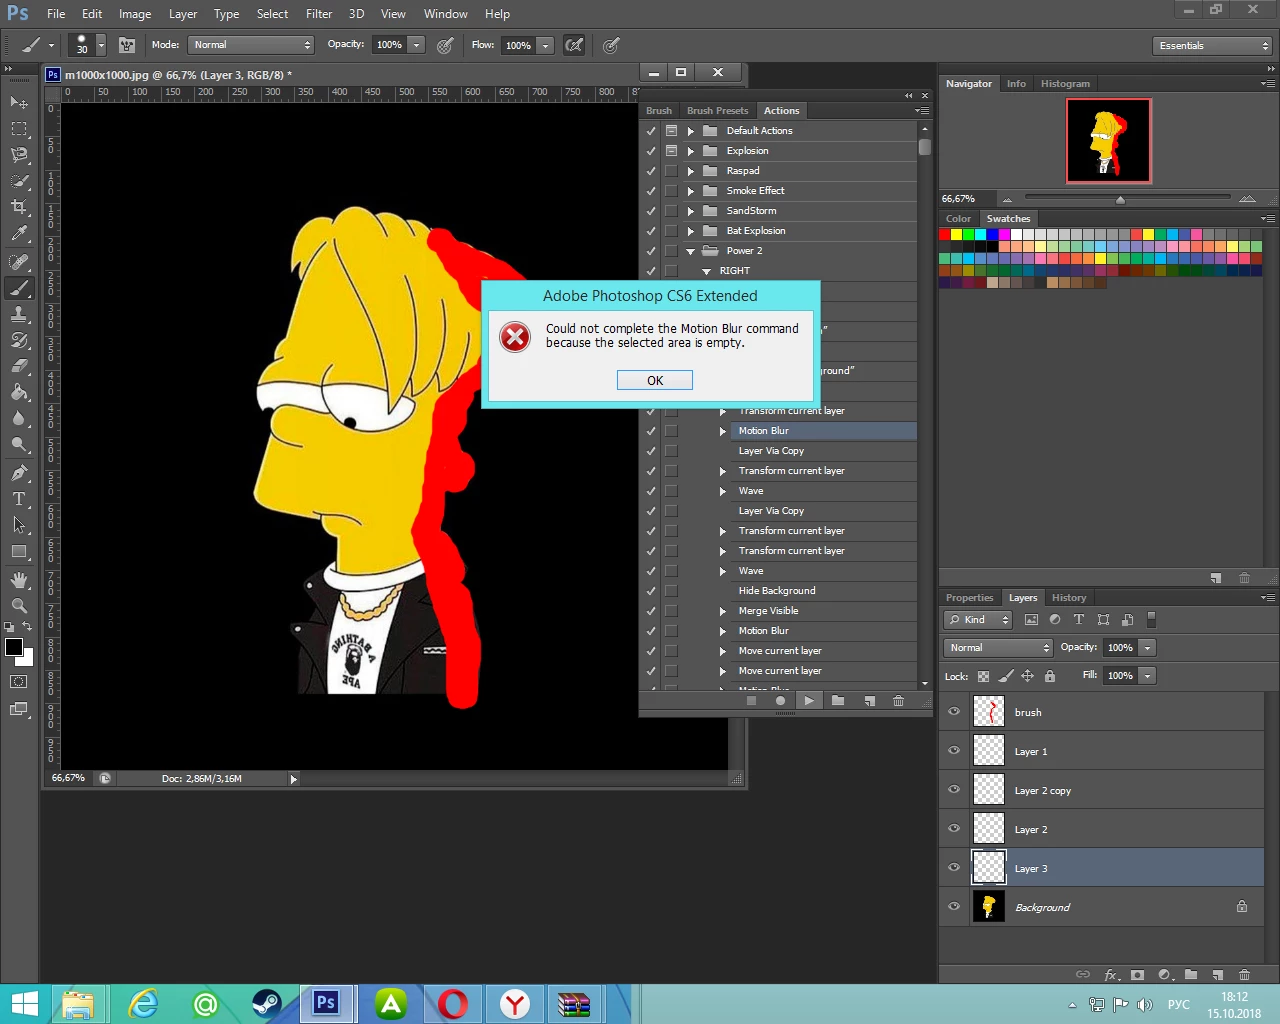Viewport: 1280px width, 1024px height.
Task: Select the Clone Stamp tool
Action: (19, 314)
